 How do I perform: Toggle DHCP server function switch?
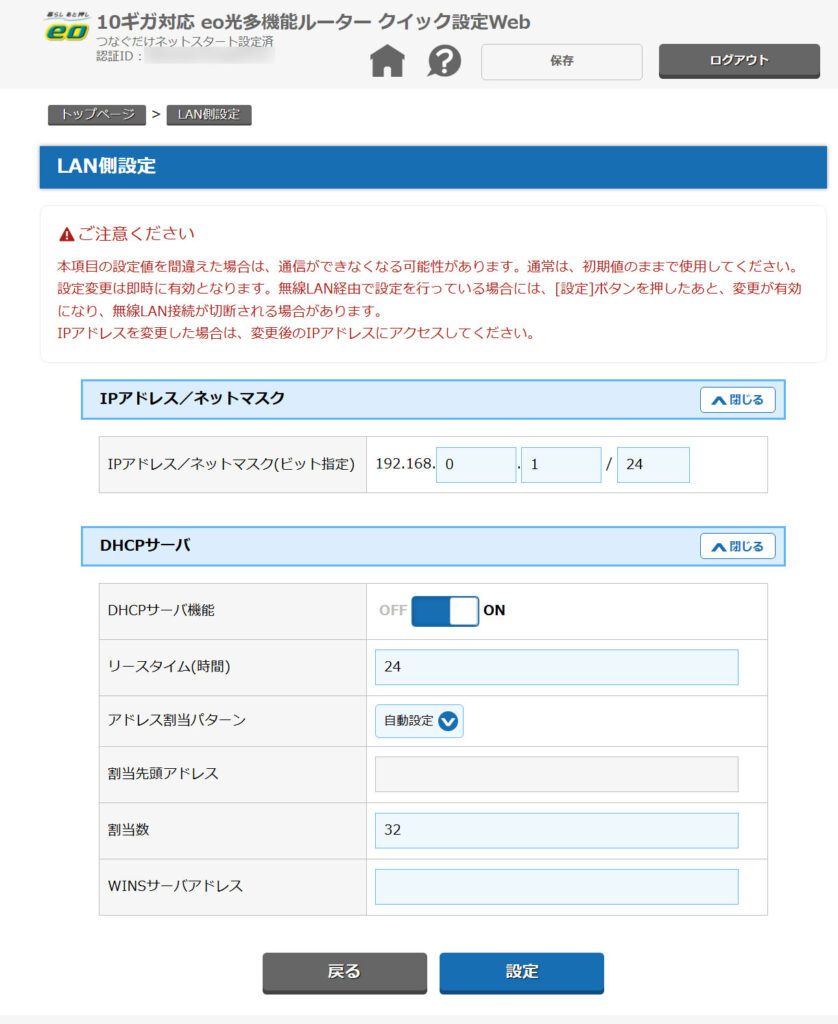pyautogui.click(x=445, y=611)
